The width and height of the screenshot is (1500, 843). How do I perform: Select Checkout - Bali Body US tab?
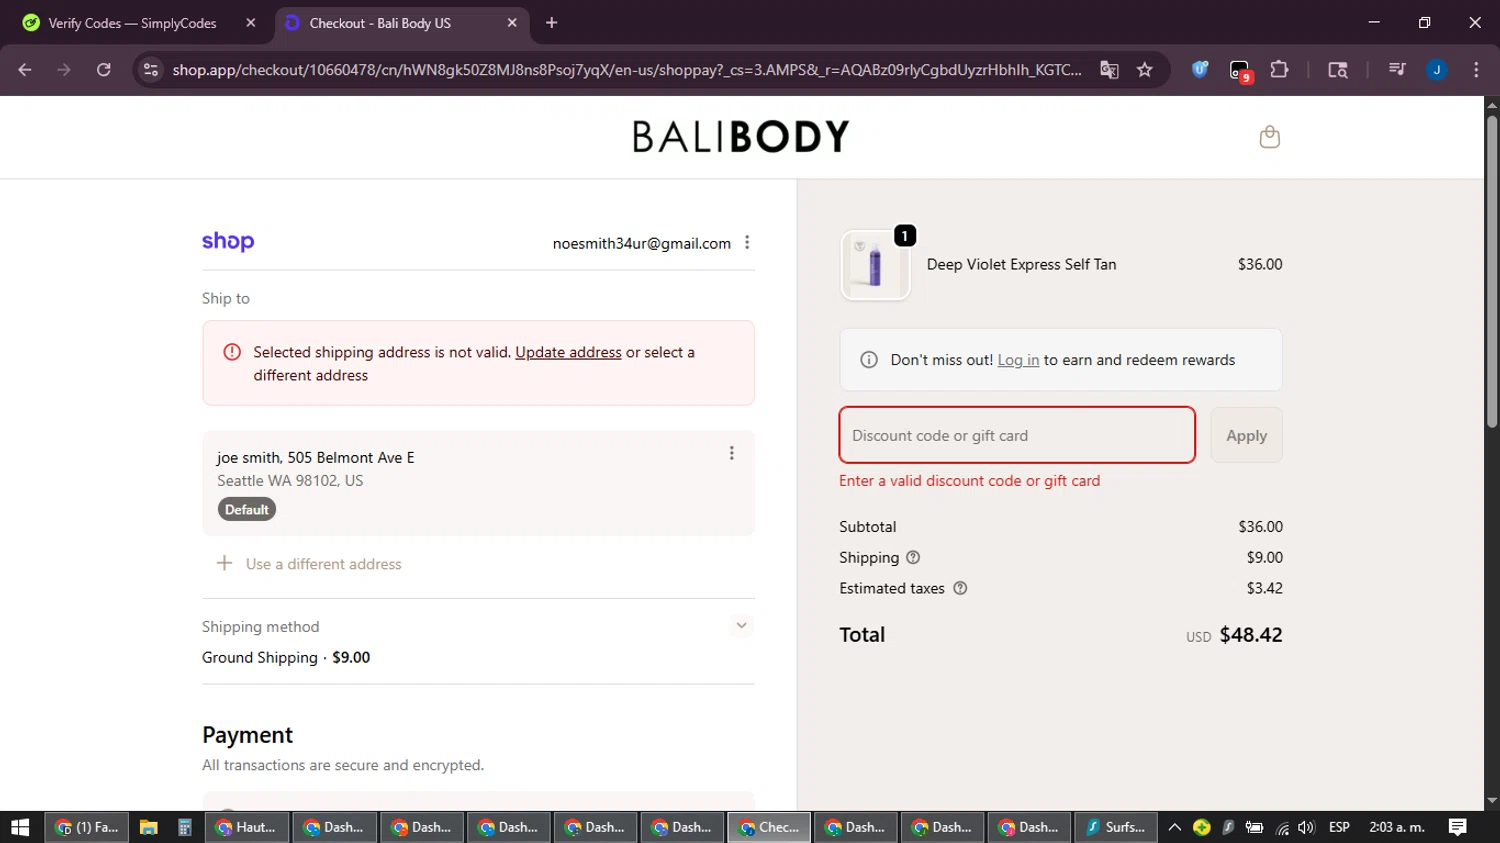click(x=400, y=23)
